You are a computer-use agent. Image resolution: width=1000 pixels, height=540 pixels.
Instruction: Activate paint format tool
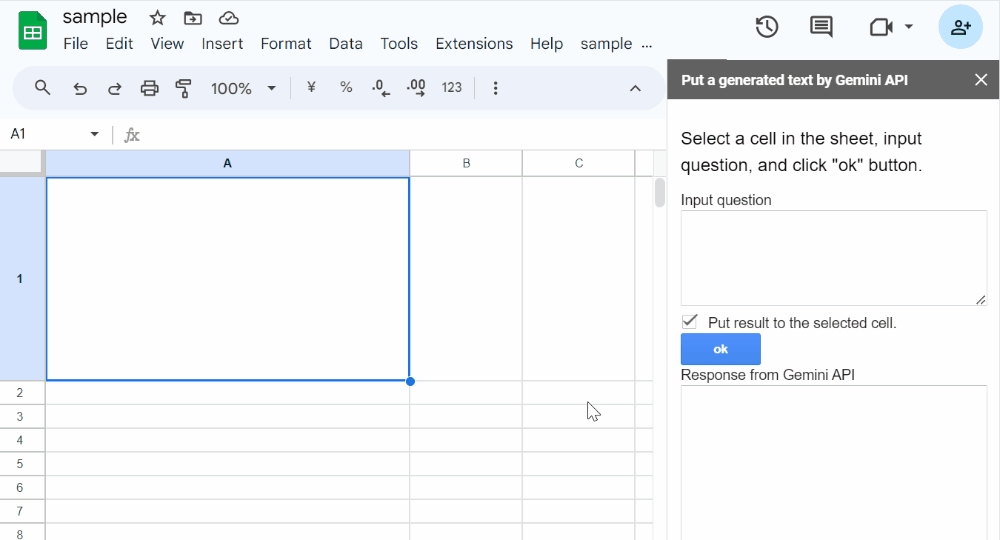pyautogui.click(x=184, y=88)
